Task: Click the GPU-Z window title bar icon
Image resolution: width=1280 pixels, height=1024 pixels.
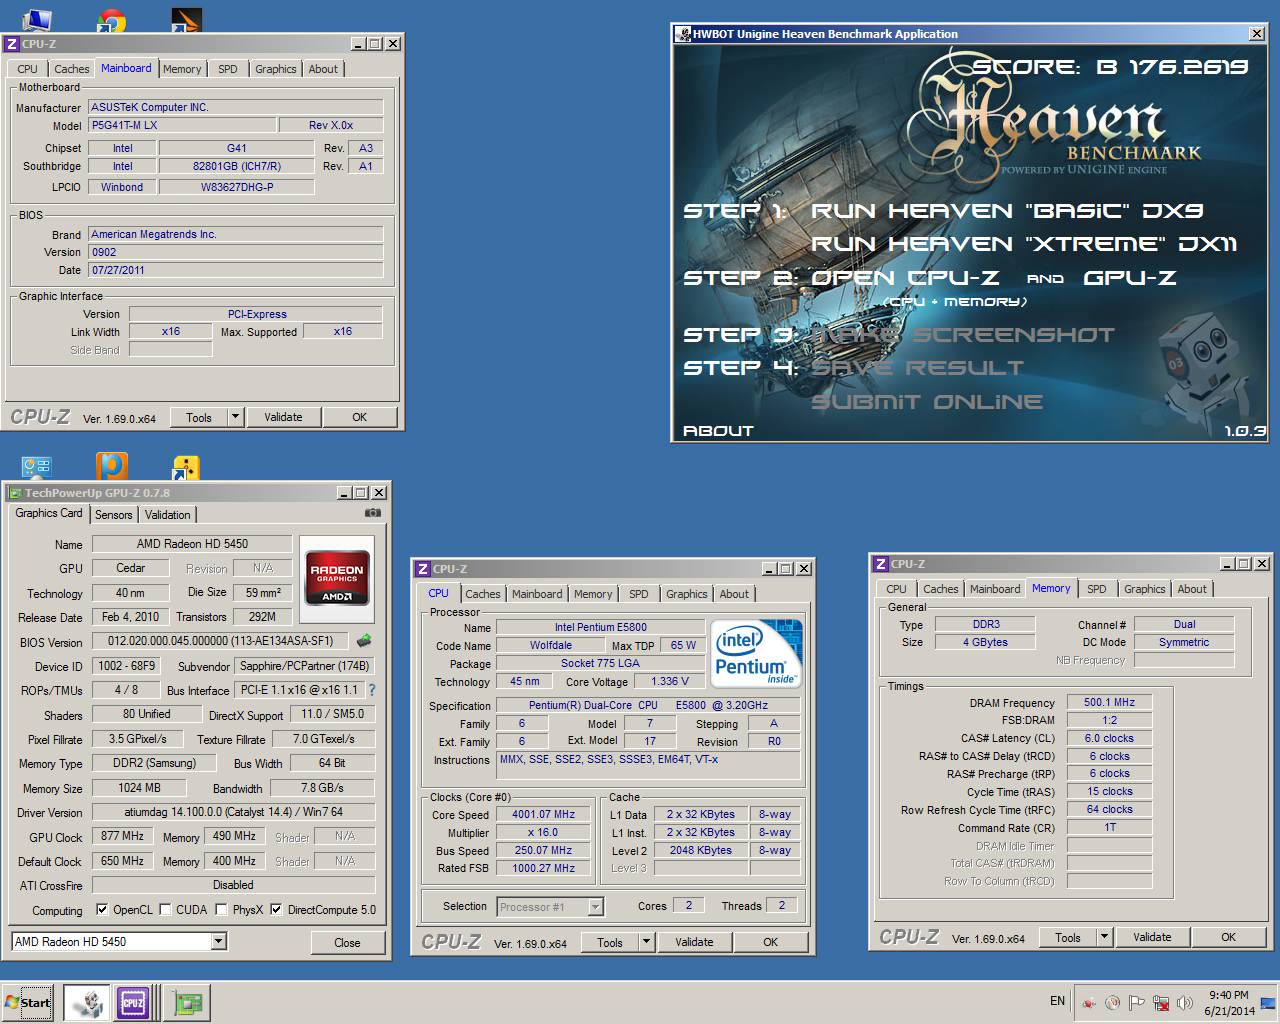Action: point(14,493)
